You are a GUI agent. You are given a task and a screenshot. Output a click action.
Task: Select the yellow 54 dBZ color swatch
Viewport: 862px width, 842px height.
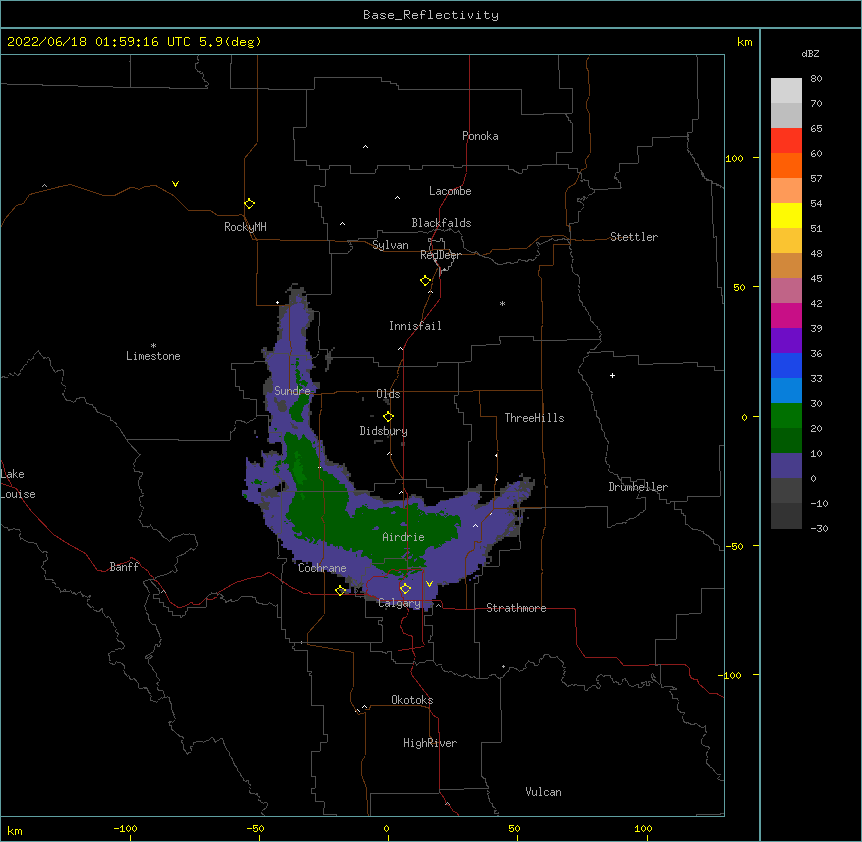786,215
